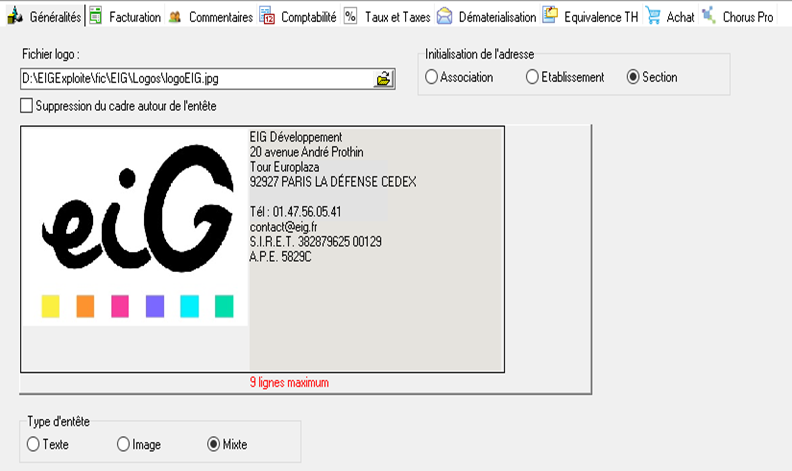Click the 'A.P.E. 5829C' line
This screenshot has height=471, width=792.
(280, 257)
